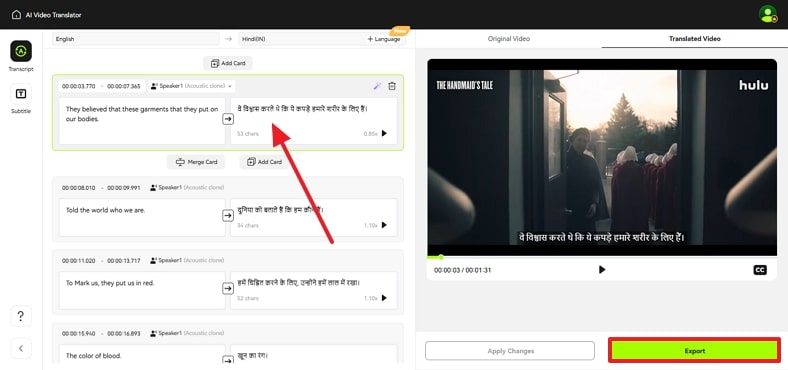The height and width of the screenshot is (370, 788).
Task: Edit the Hindi translation with 52 chars
Action: pyautogui.click(x=314, y=291)
